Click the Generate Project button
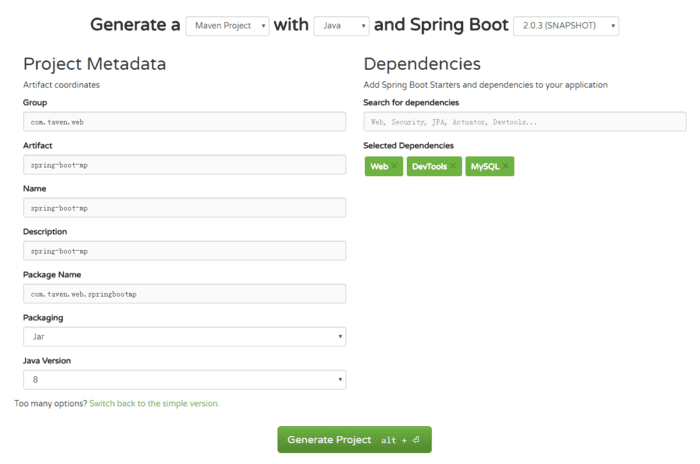The image size is (700, 464). click(x=354, y=440)
